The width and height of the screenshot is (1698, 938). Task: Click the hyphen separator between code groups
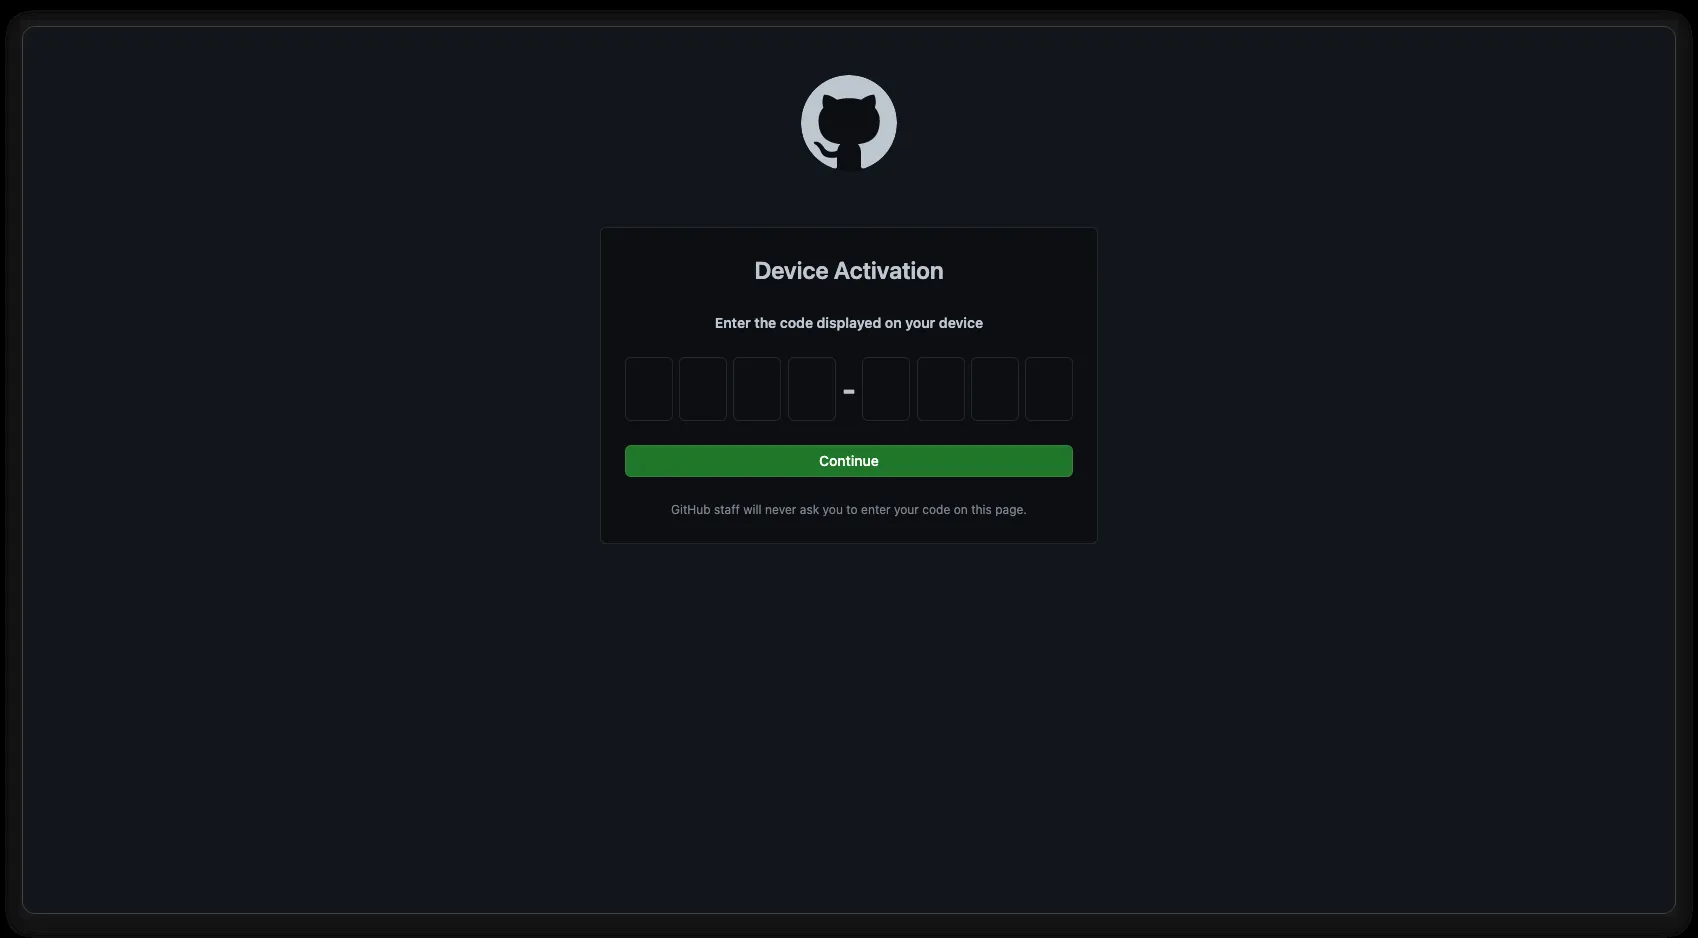849,391
